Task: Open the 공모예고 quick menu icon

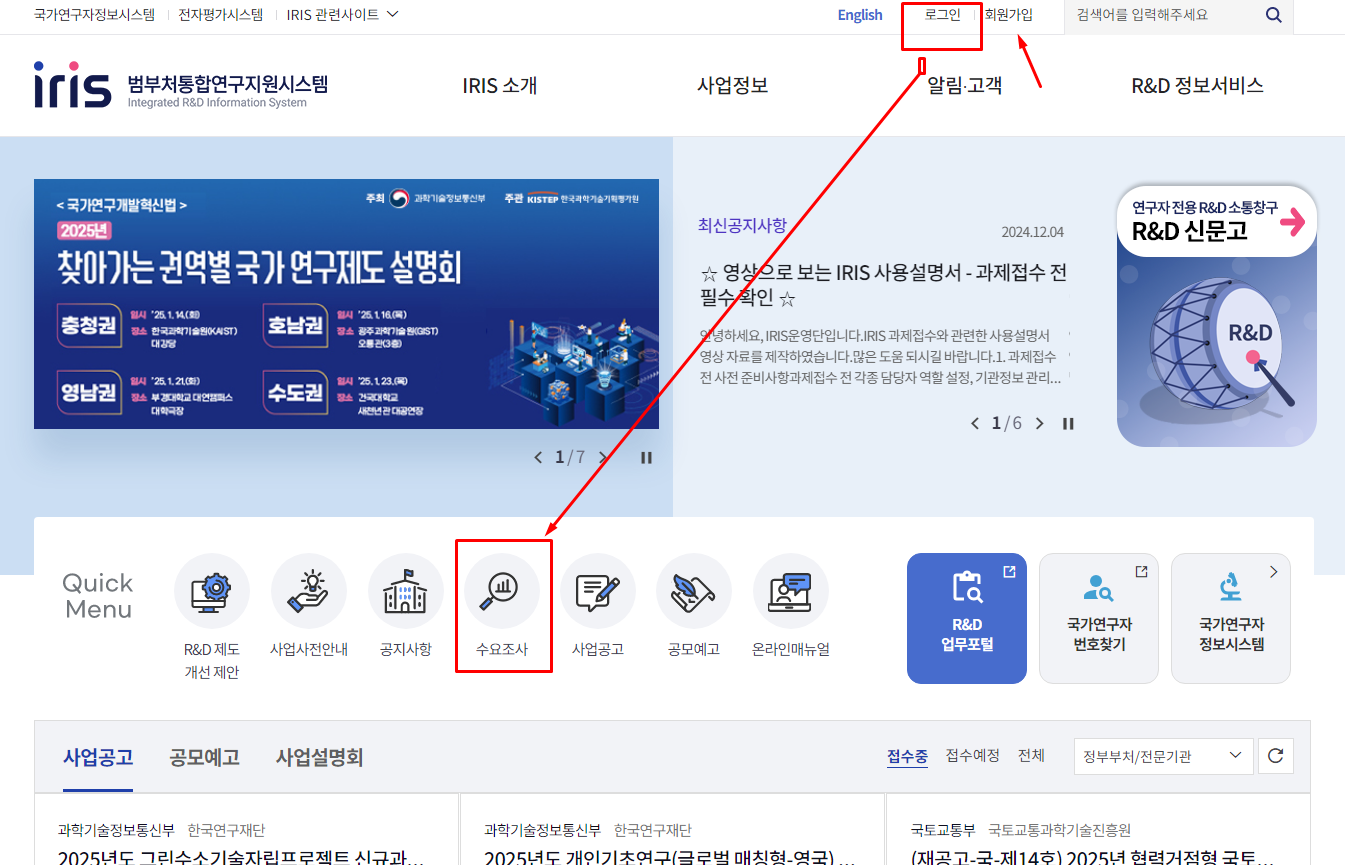Action: click(694, 591)
